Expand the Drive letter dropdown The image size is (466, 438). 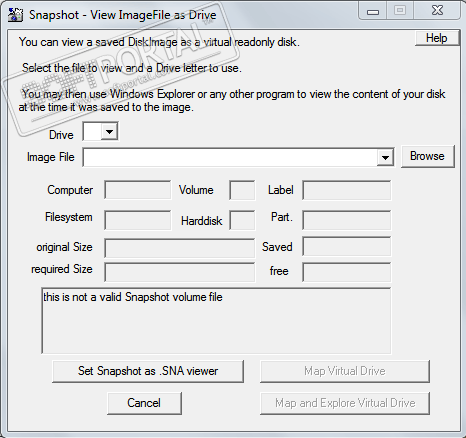coord(109,132)
